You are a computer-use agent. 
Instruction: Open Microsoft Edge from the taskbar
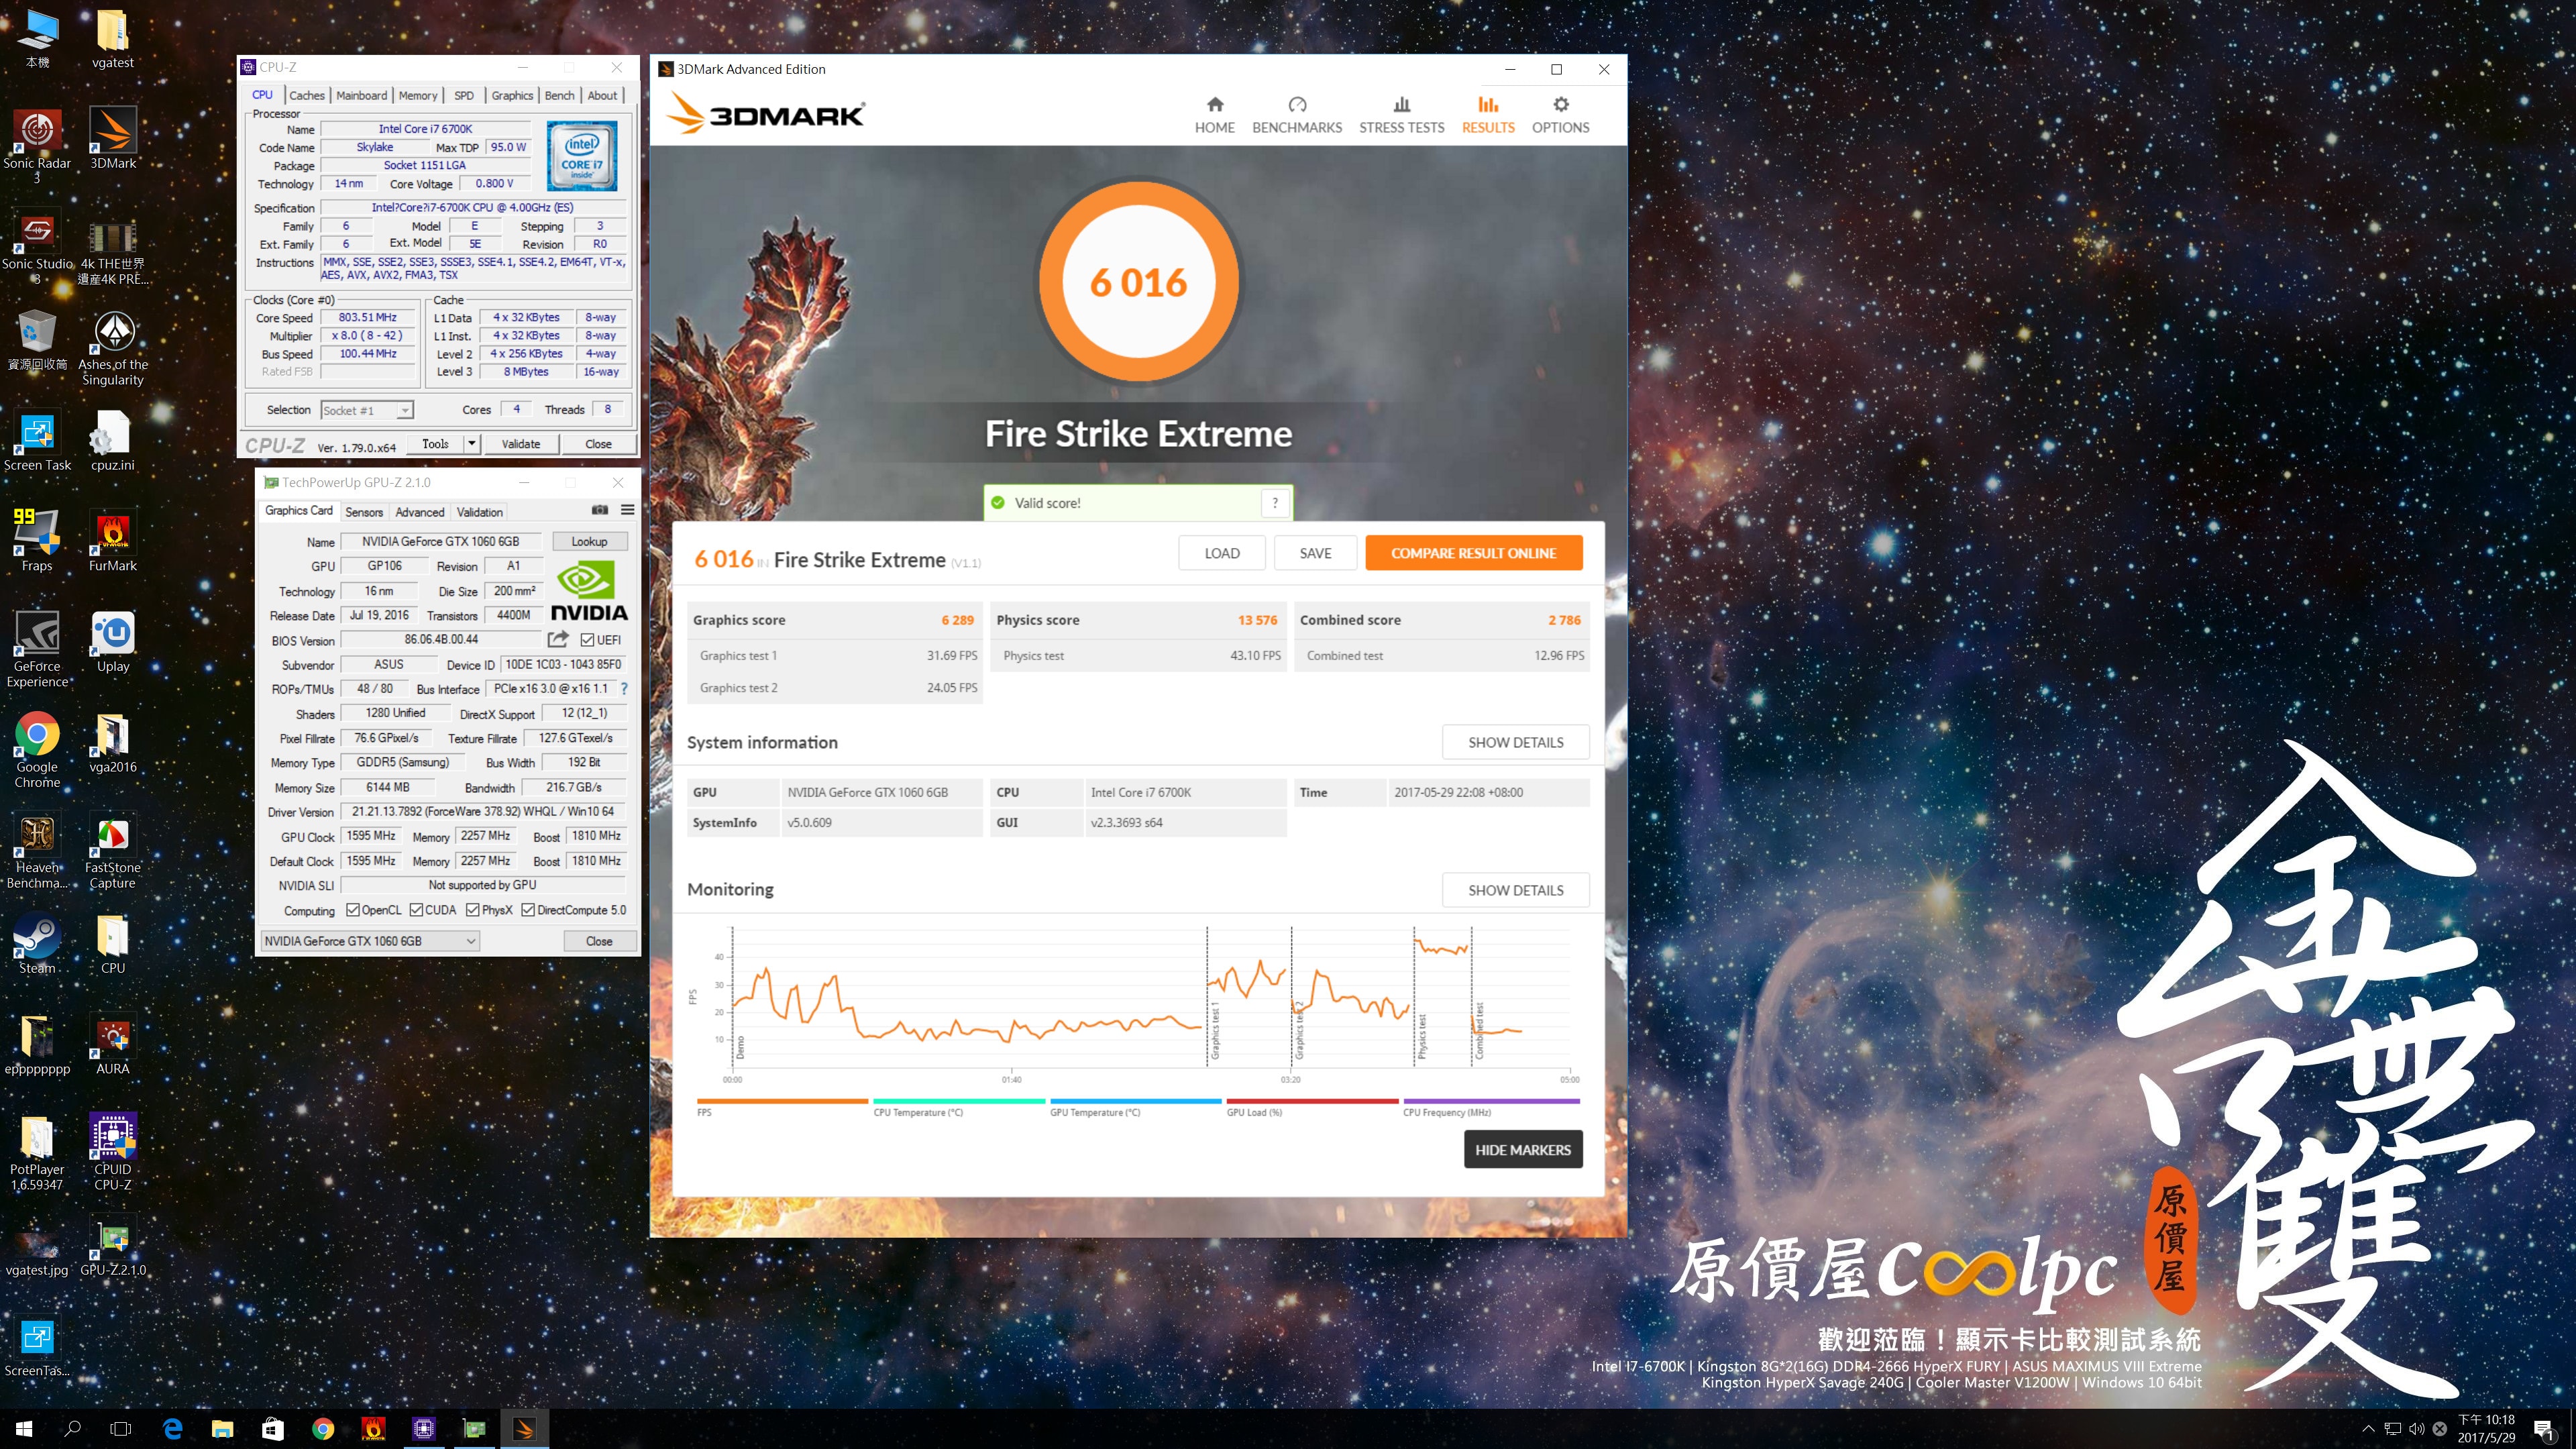pos(172,1429)
